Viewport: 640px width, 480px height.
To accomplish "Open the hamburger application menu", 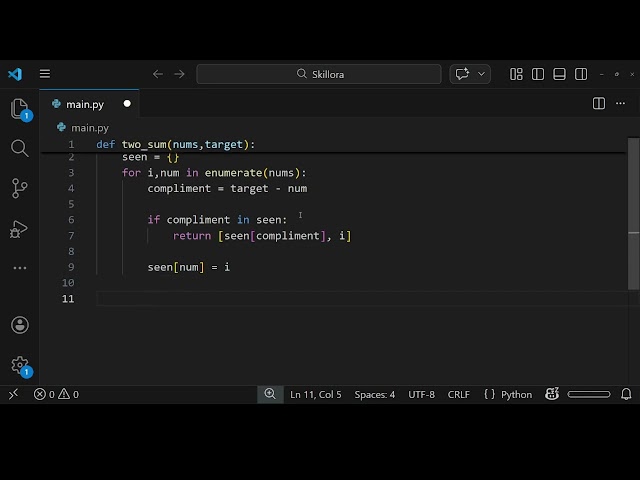I will coord(45,74).
